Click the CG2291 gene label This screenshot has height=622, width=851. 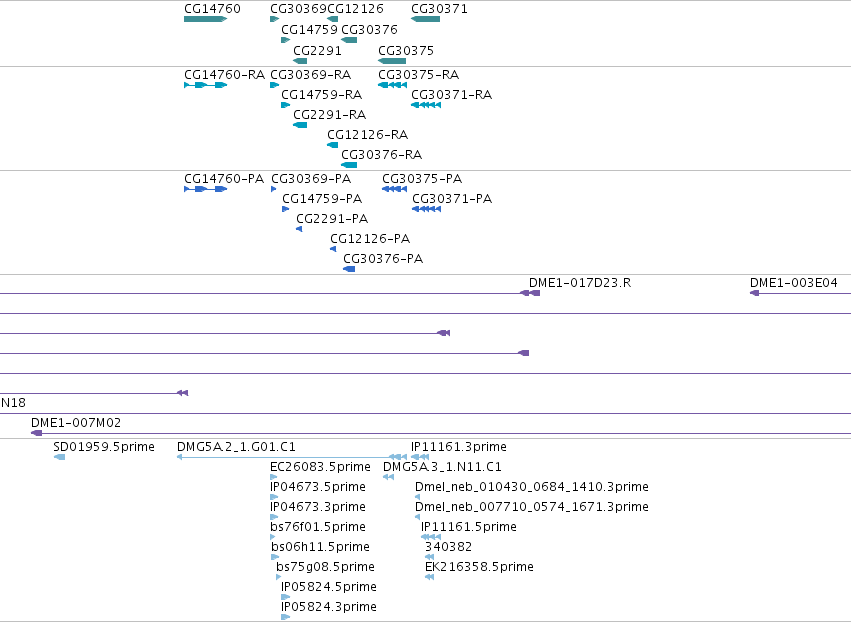tap(317, 50)
